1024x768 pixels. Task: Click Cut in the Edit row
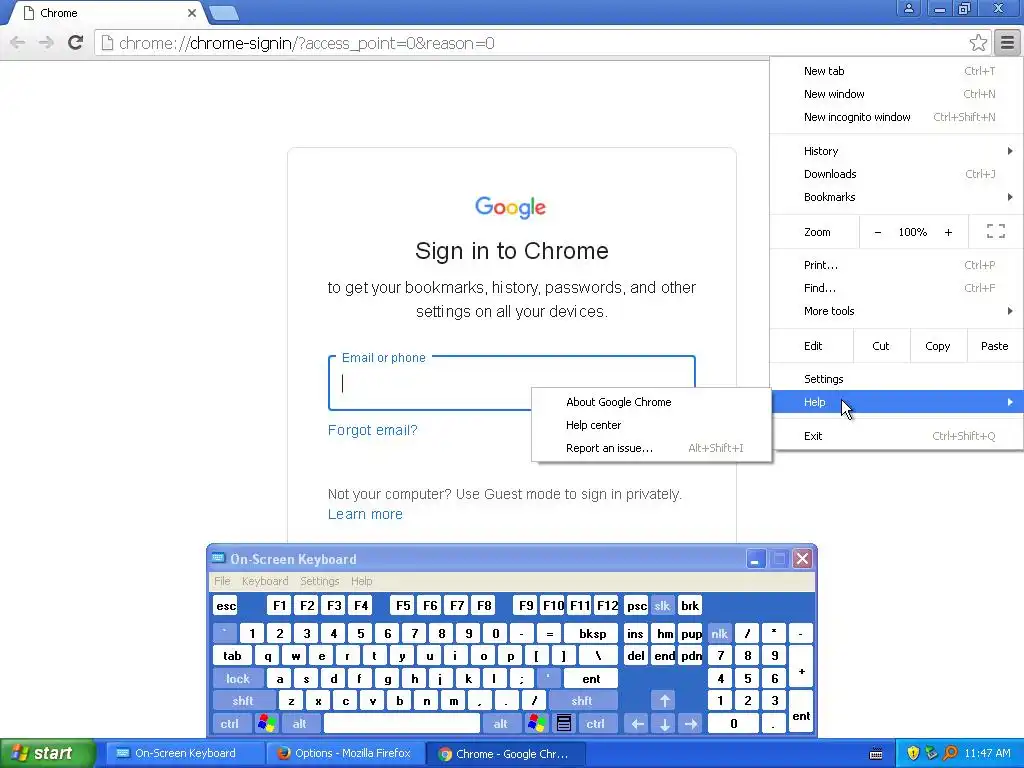point(880,346)
